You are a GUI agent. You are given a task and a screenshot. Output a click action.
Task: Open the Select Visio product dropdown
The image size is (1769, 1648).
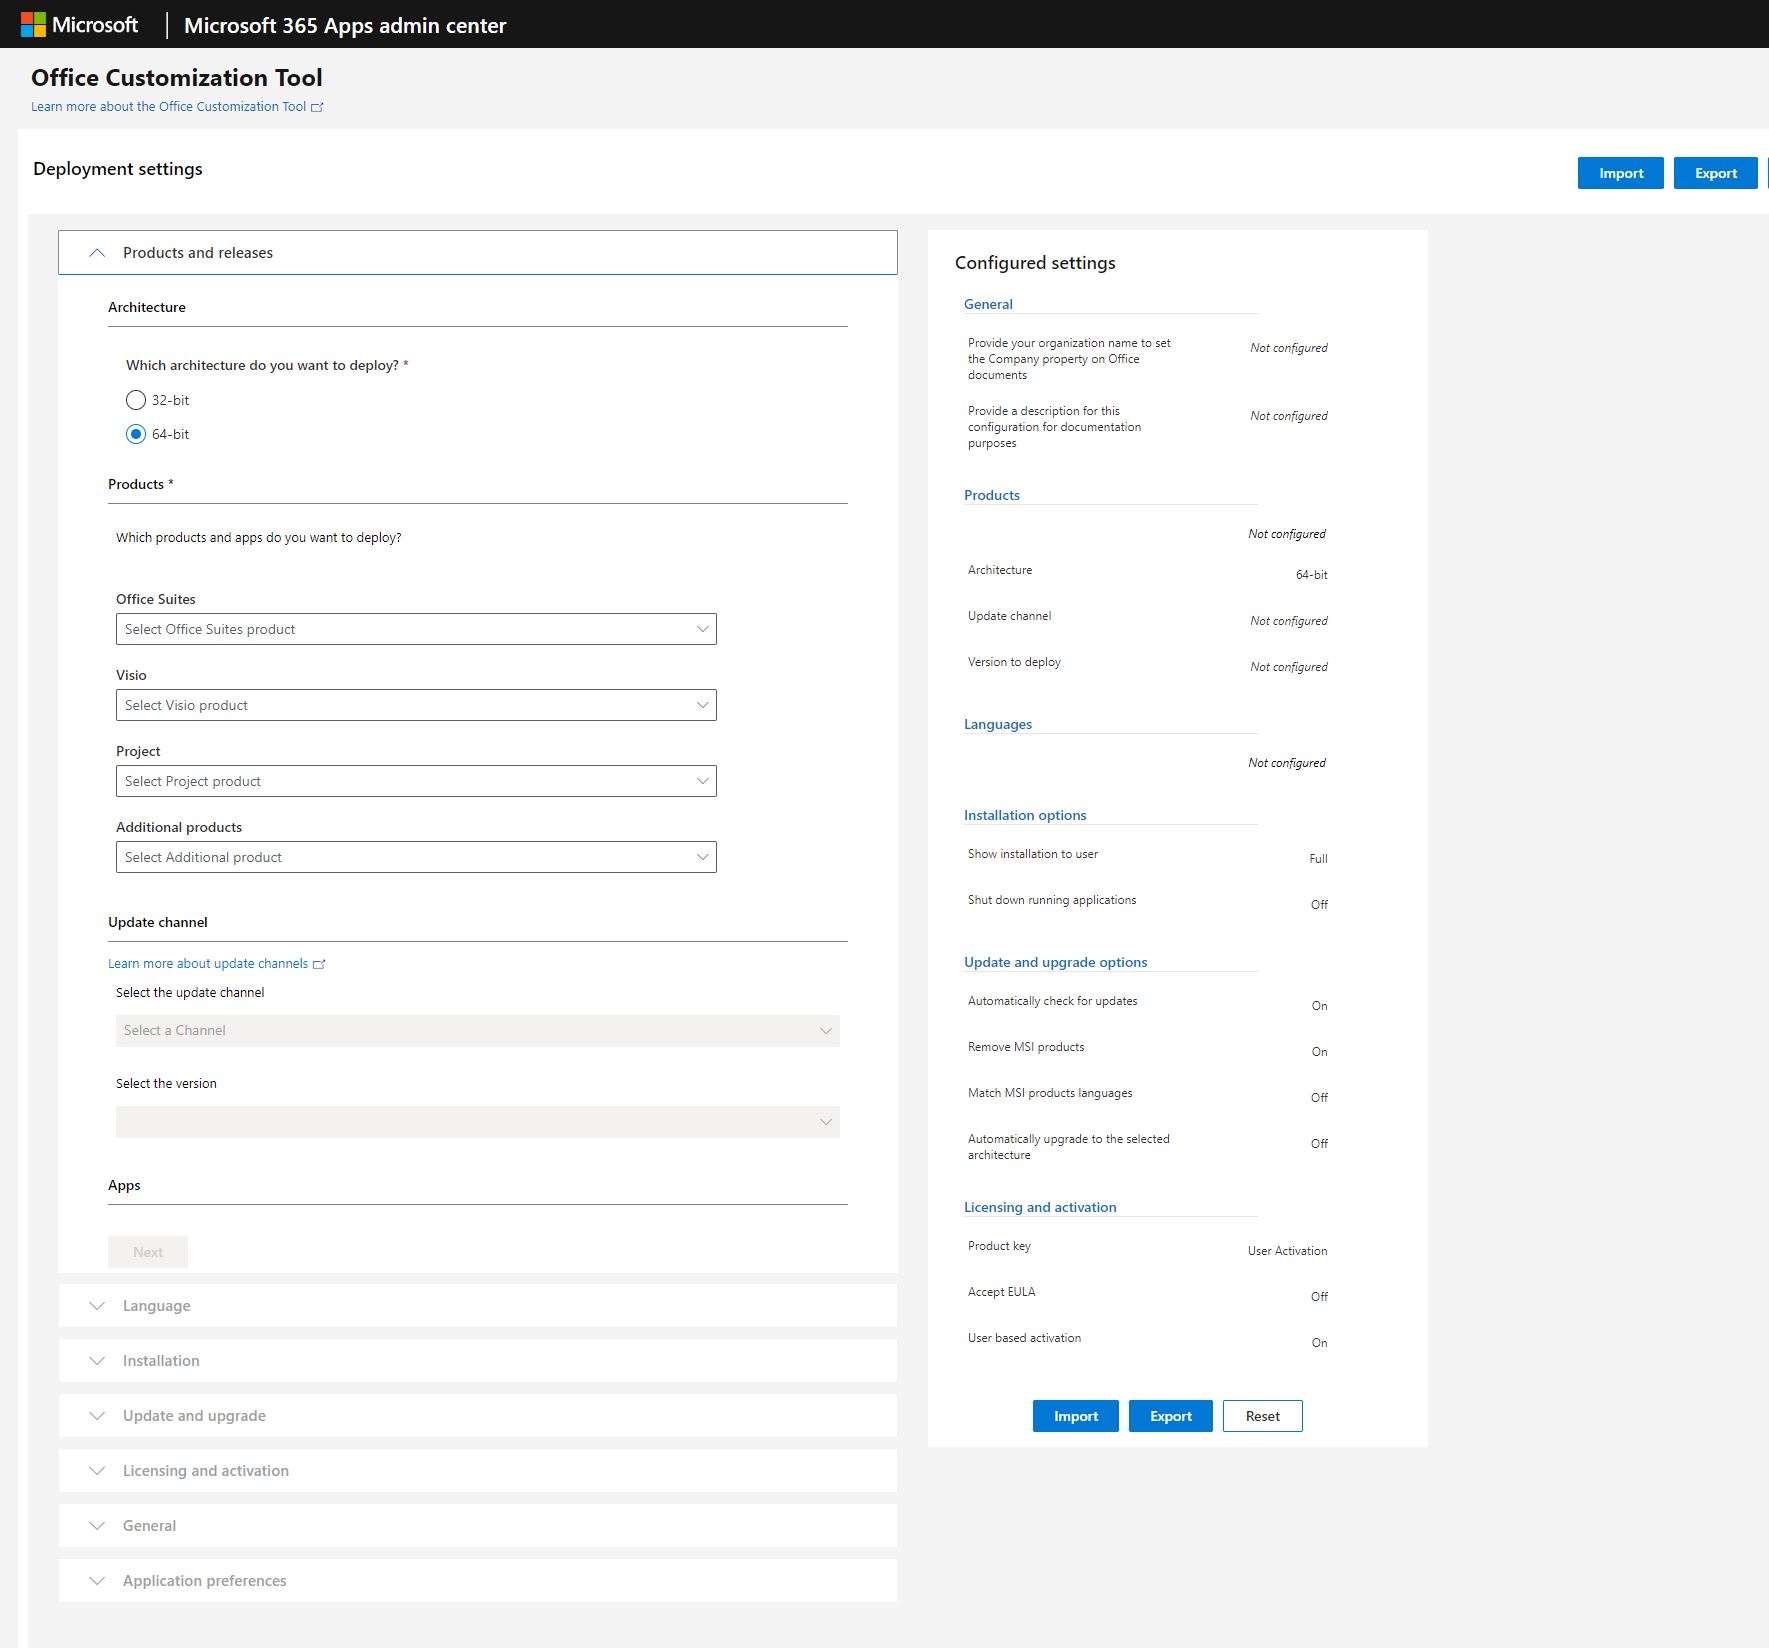[416, 705]
